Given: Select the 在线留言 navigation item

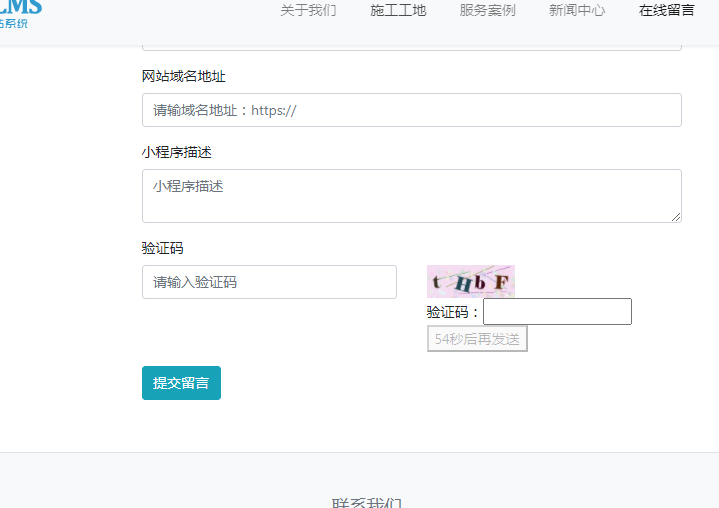Looking at the screenshot, I should pos(666,11).
